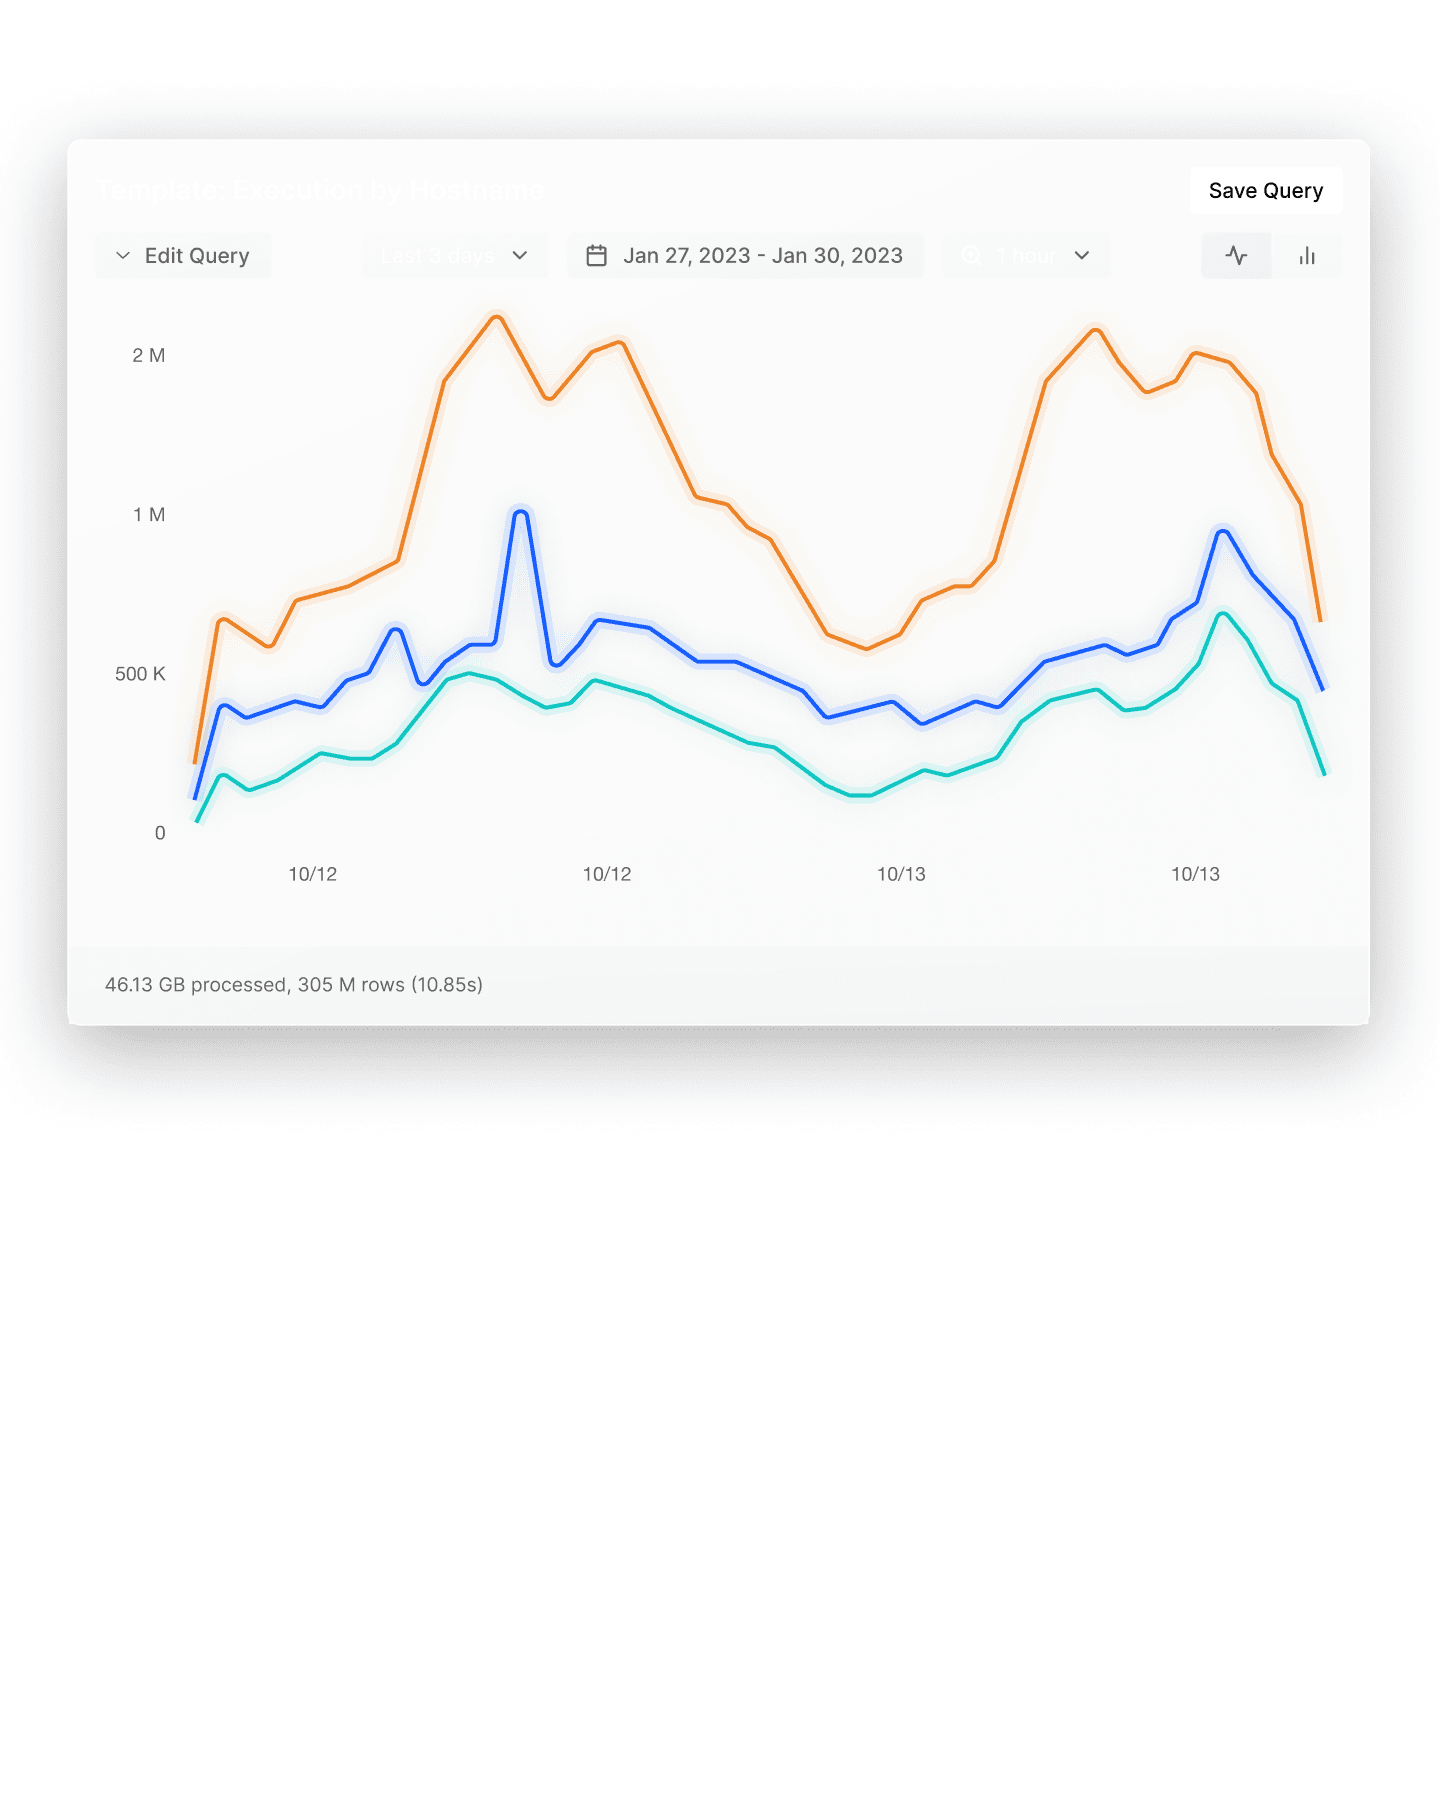The width and height of the screenshot is (1440, 1794).
Task: Open the Last 3 days dropdown
Action: 453,255
